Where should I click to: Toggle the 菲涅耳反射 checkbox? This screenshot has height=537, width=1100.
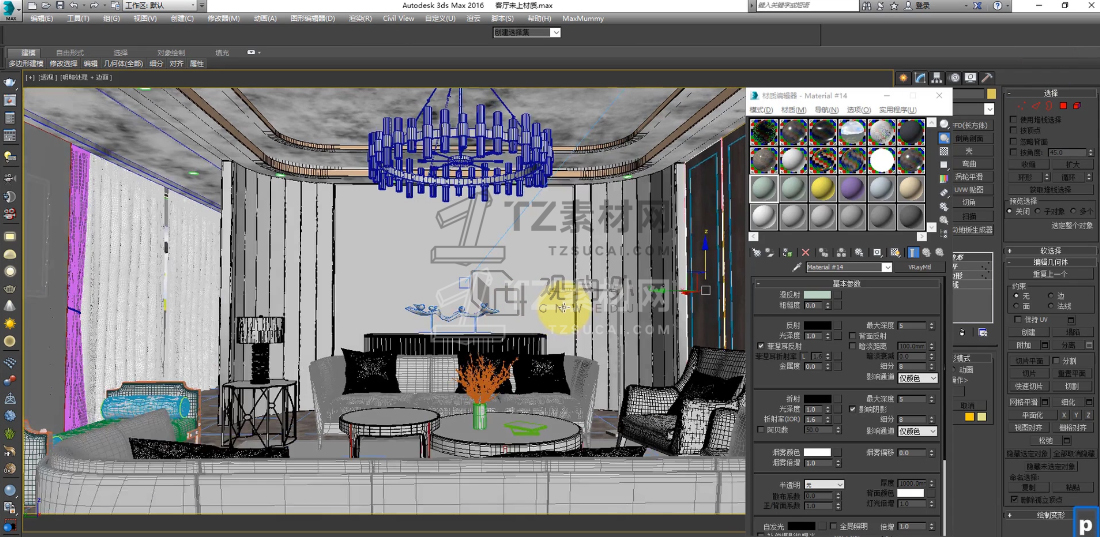[761, 345]
